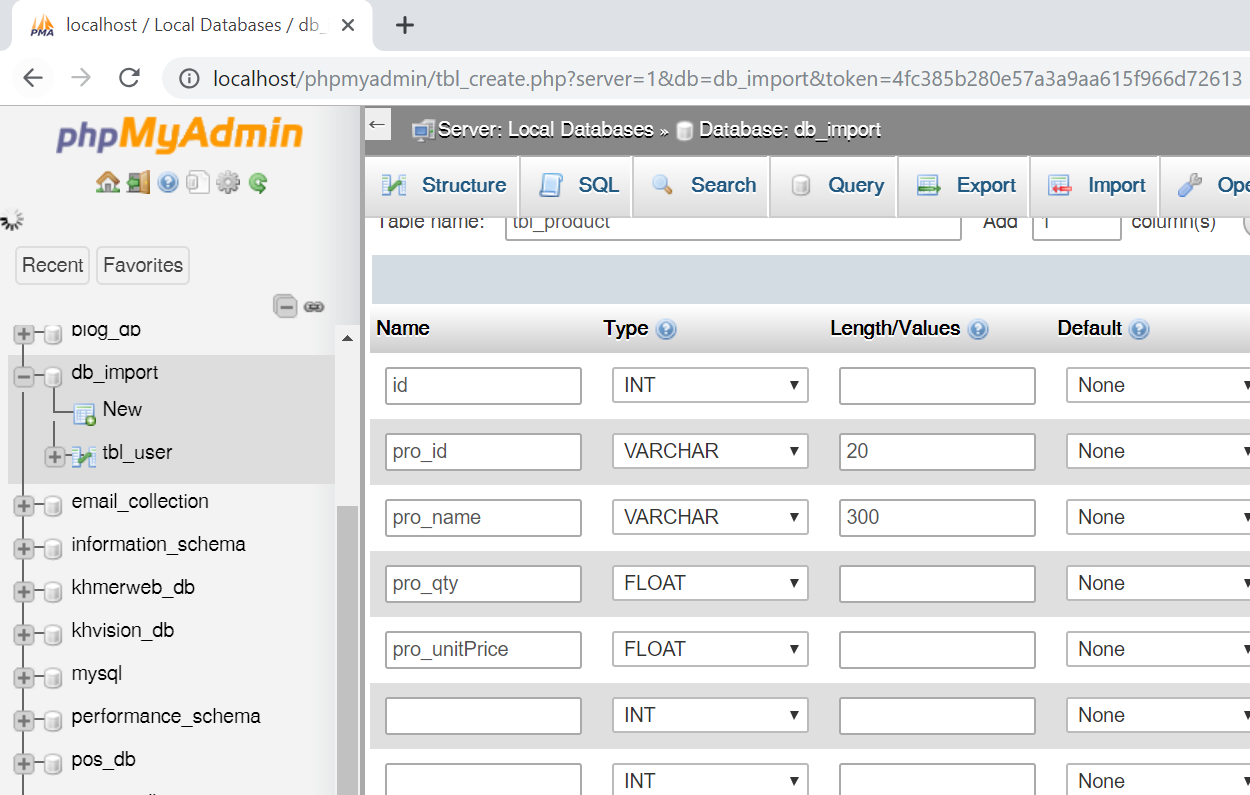Viewport: 1250px width, 795px height.
Task: Toggle the link with main panel chain icon
Action: (314, 307)
